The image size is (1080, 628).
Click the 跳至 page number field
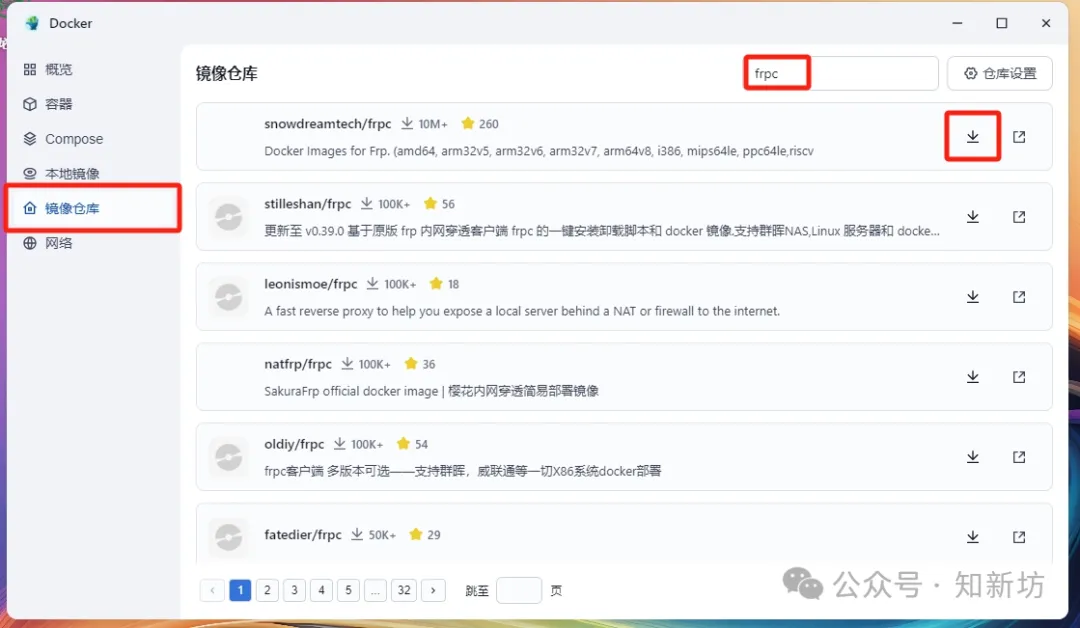click(519, 590)
